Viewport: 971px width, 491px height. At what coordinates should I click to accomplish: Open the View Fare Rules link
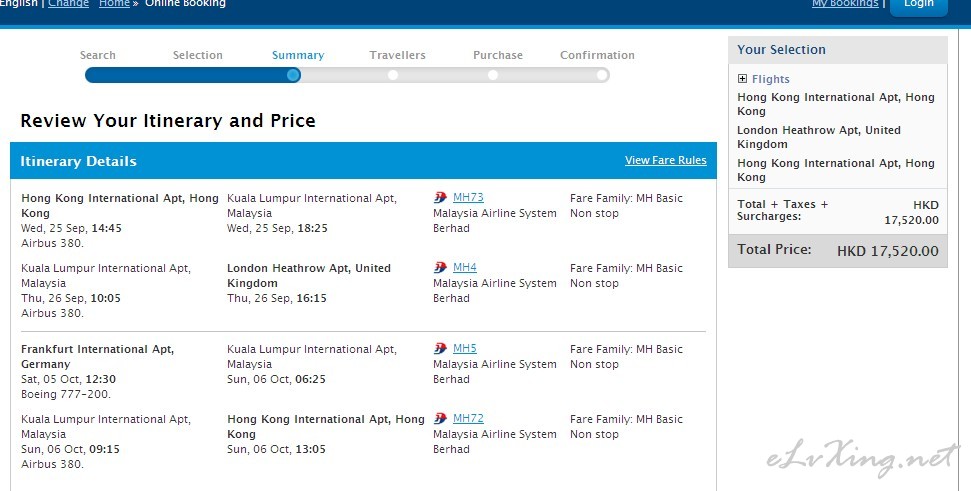tap(666, 160)
